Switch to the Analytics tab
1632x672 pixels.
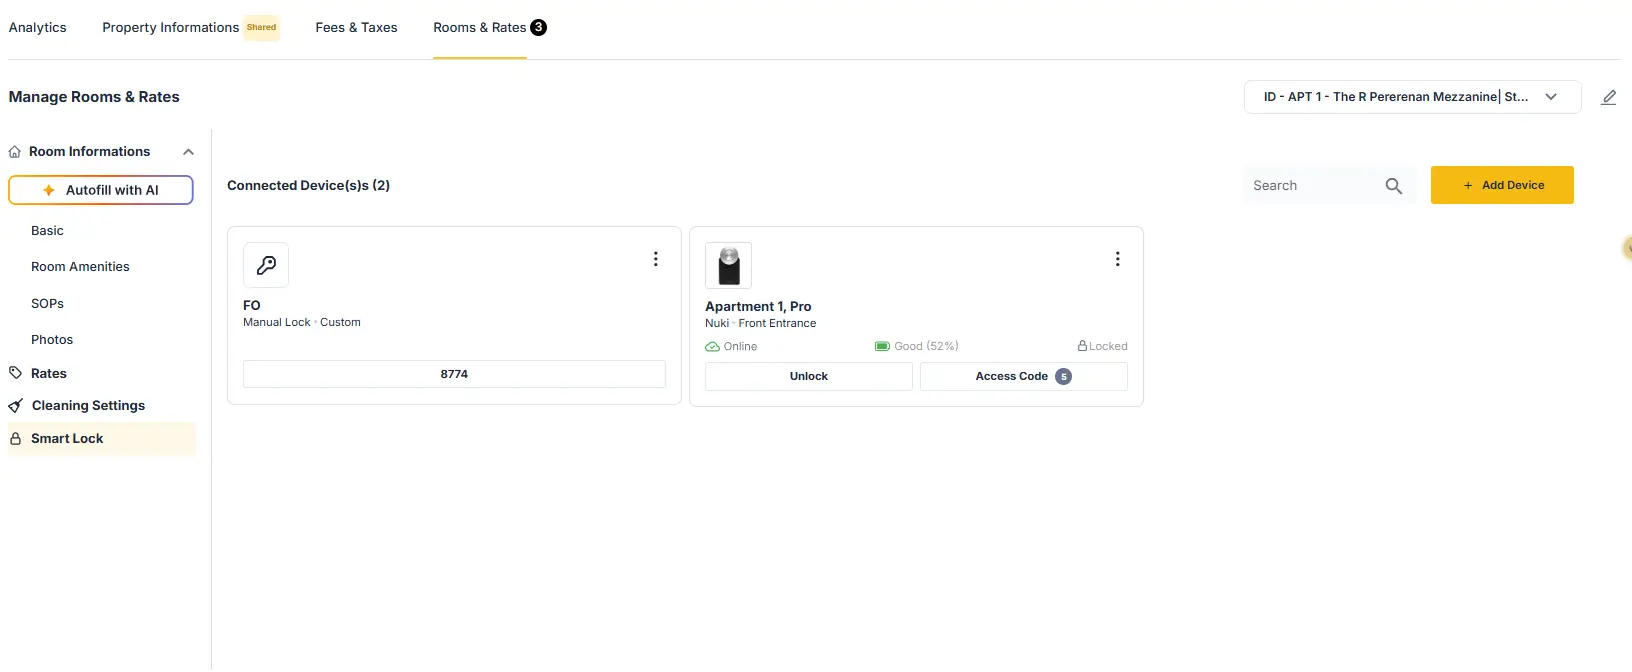pyautogui.click(x=38, y=28)
